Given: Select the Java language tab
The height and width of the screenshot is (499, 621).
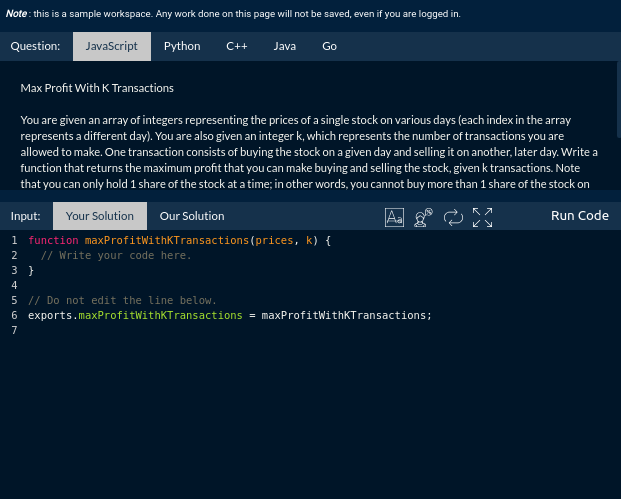Looking at the screenshot, I should click(285, 46).
